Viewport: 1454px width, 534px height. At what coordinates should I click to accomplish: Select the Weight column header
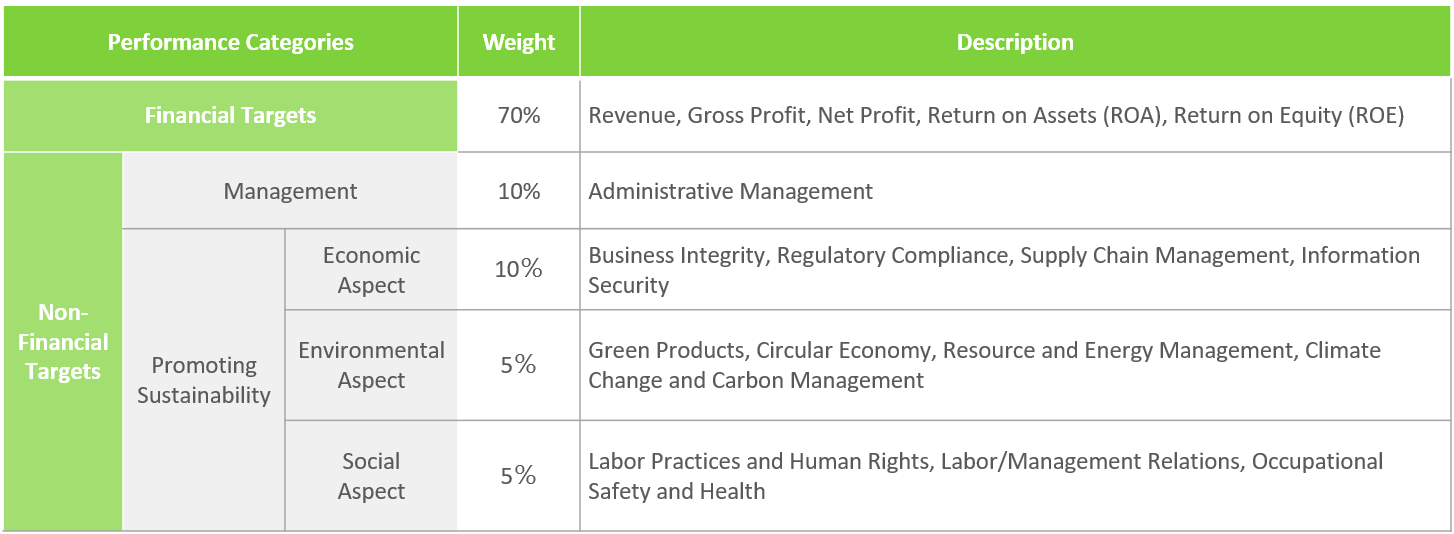pyautogui.click(x=518, y=42)
